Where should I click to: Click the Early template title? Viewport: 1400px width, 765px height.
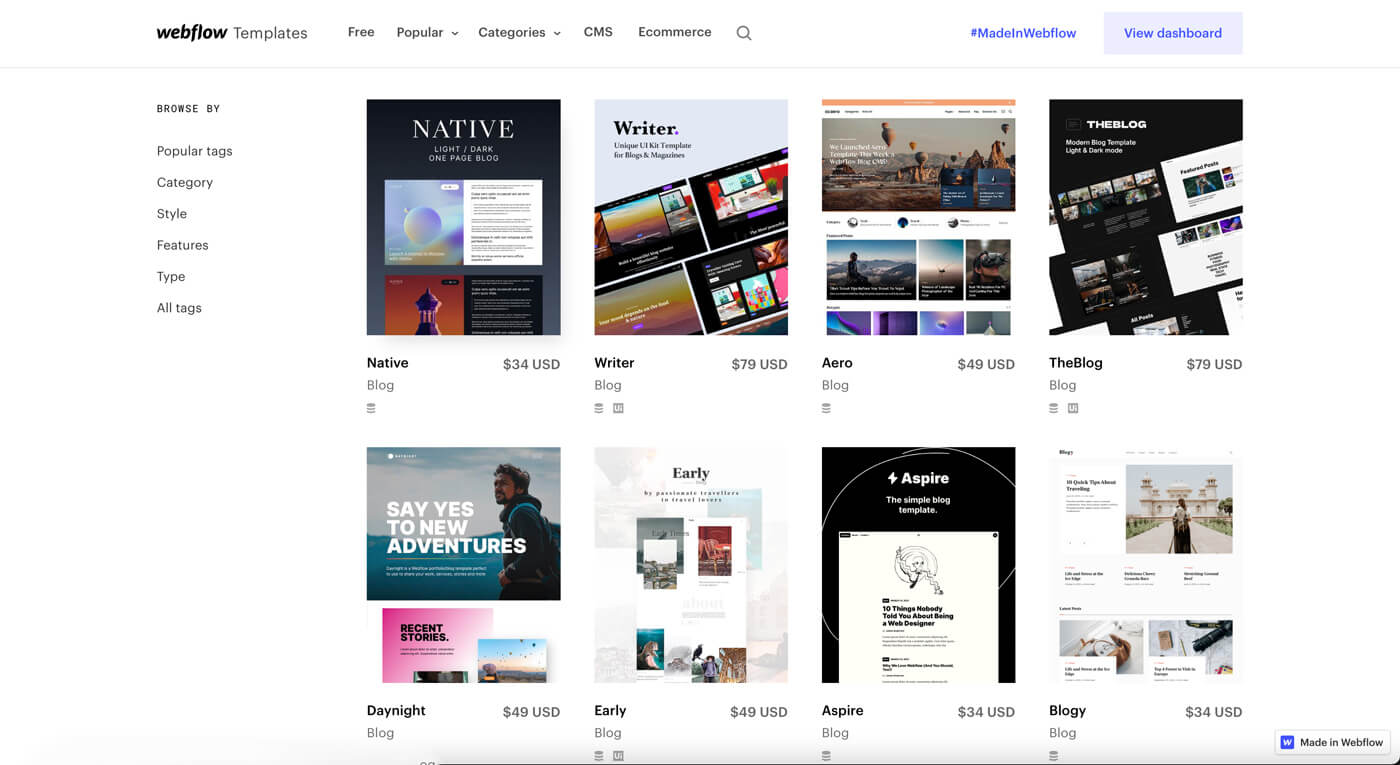610,711
